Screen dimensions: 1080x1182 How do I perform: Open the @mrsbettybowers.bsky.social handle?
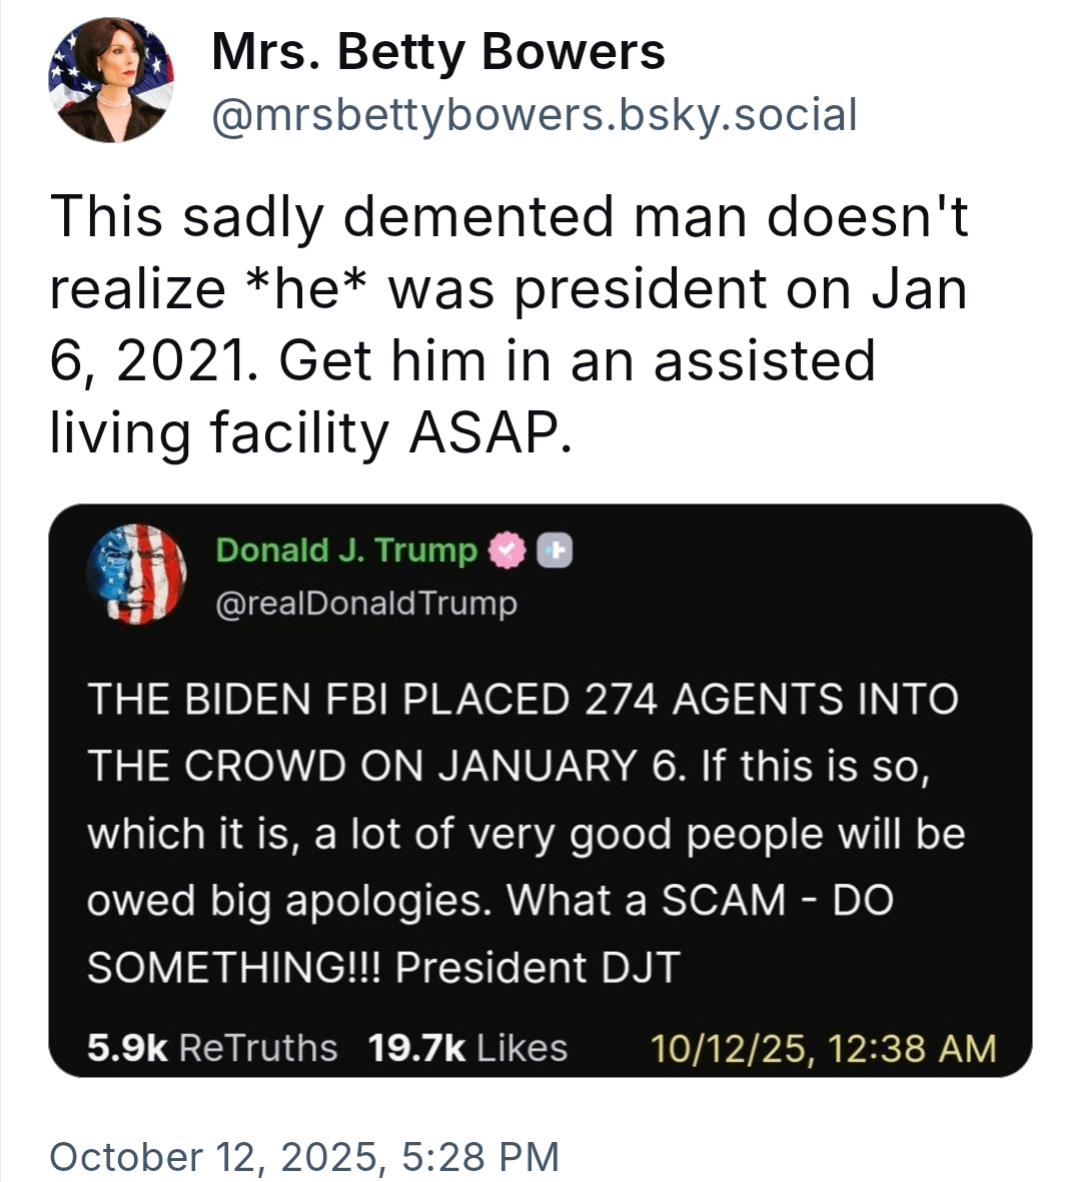(x=534, y=115)
